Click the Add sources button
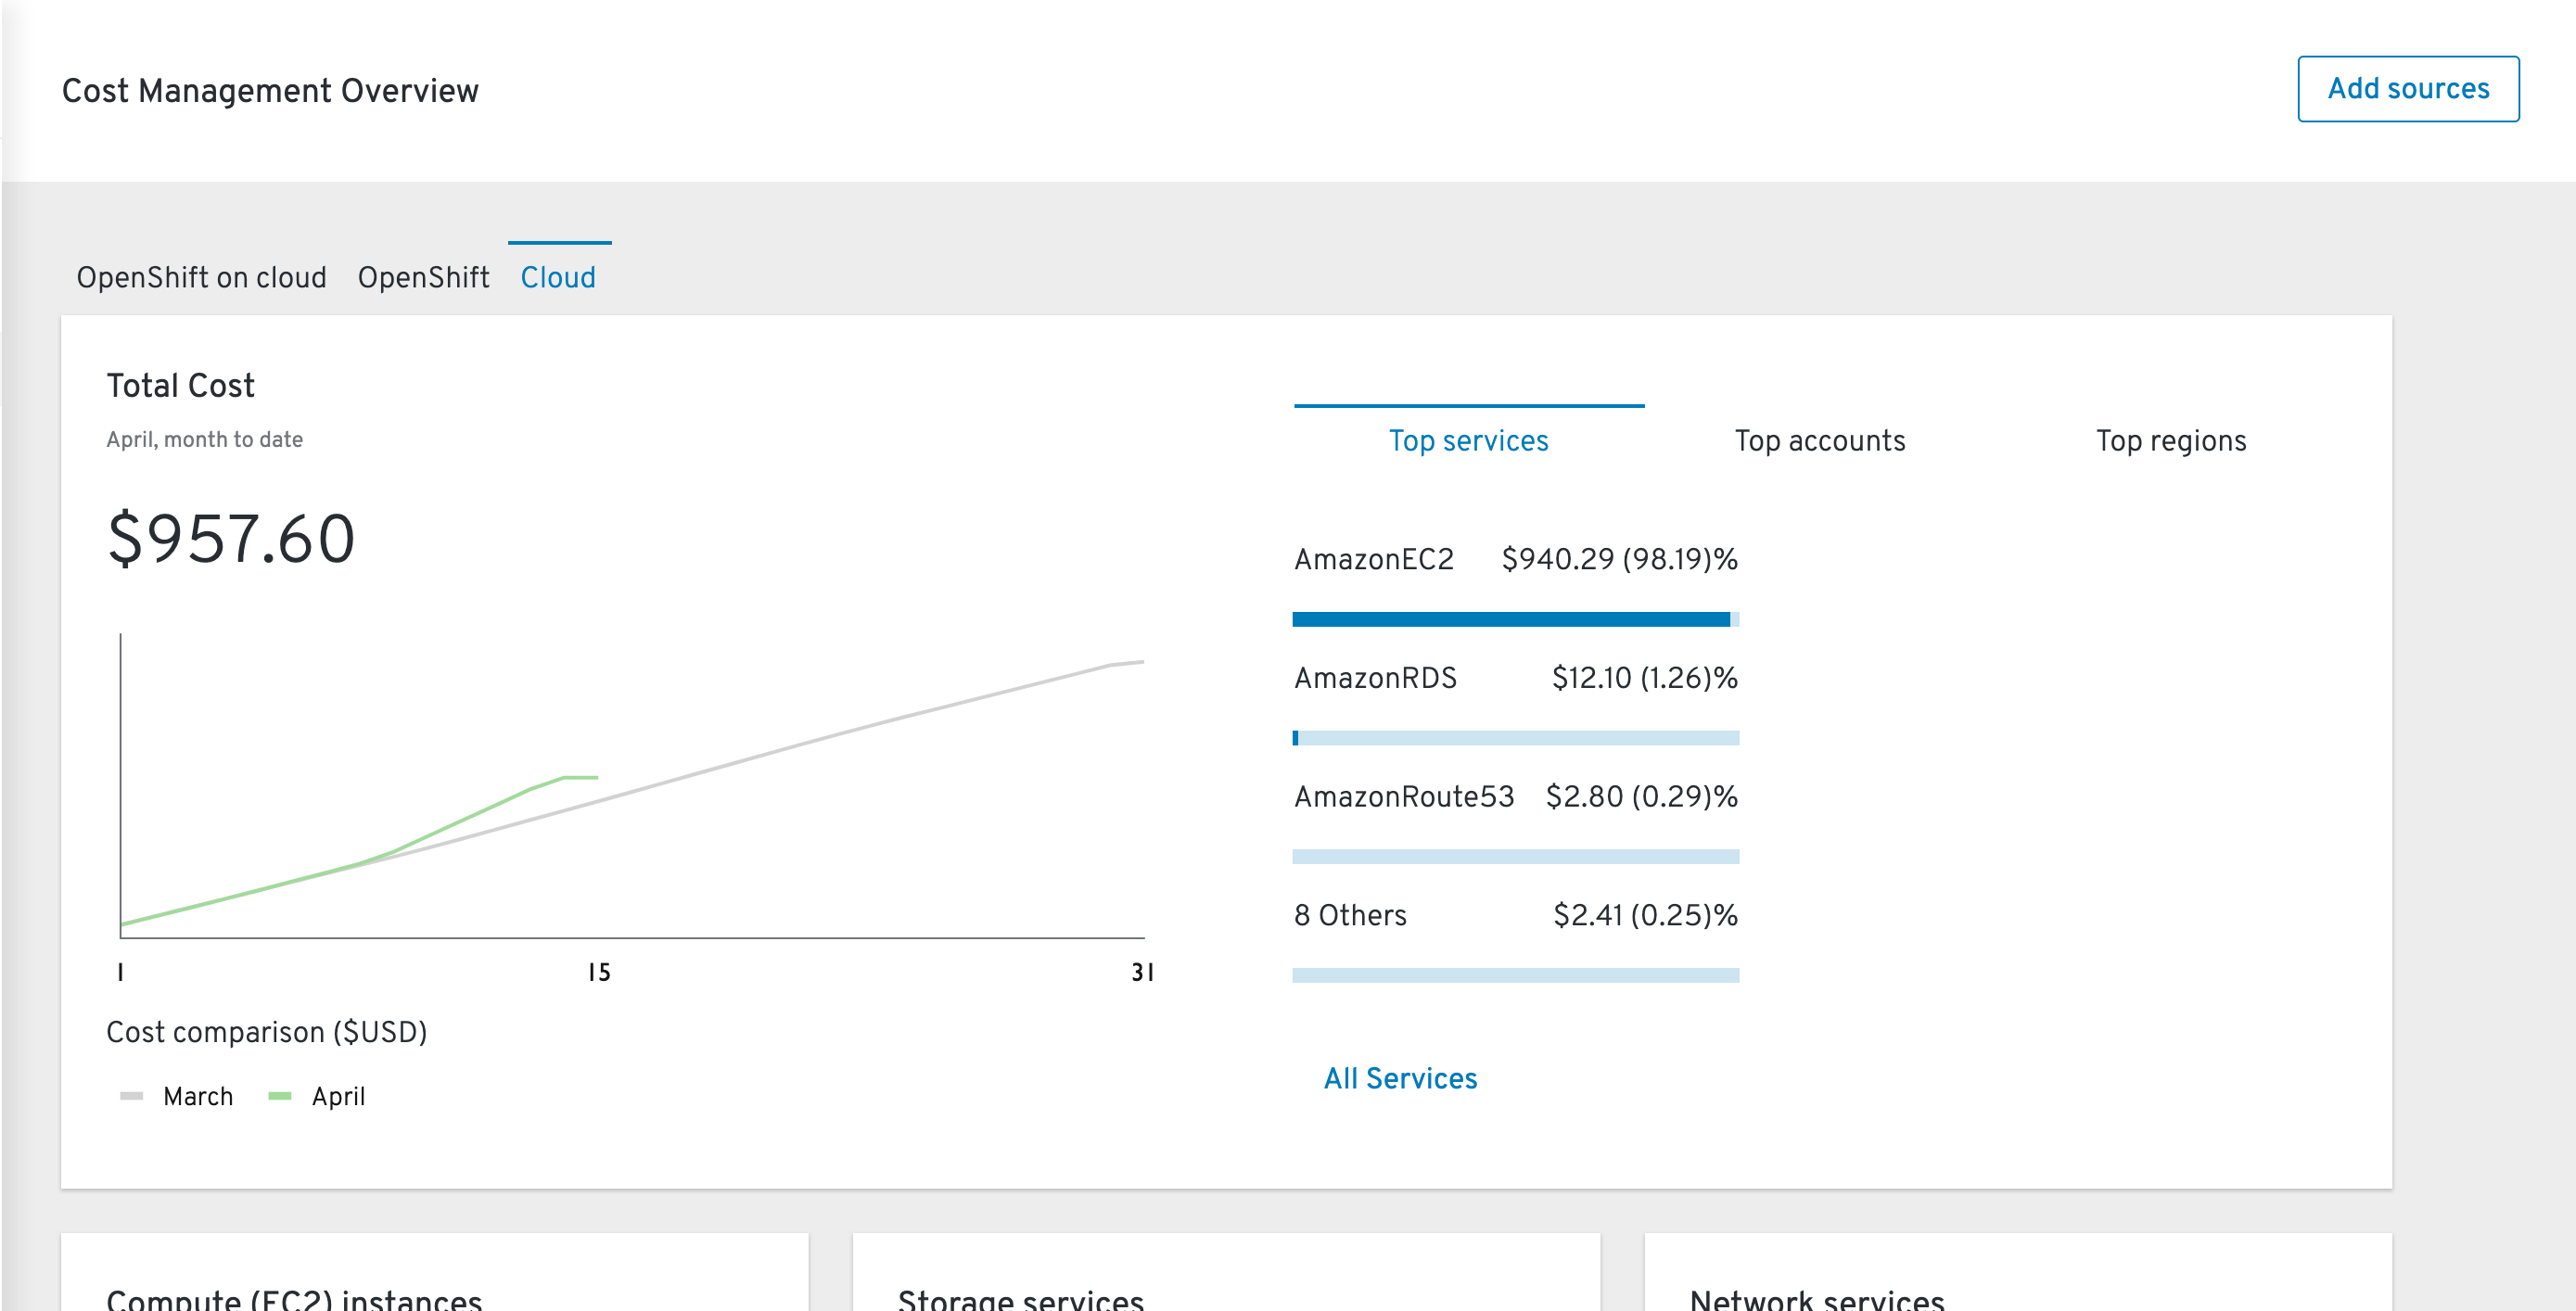Screen dimensions: 2576x1311 tap(2407, 89)
